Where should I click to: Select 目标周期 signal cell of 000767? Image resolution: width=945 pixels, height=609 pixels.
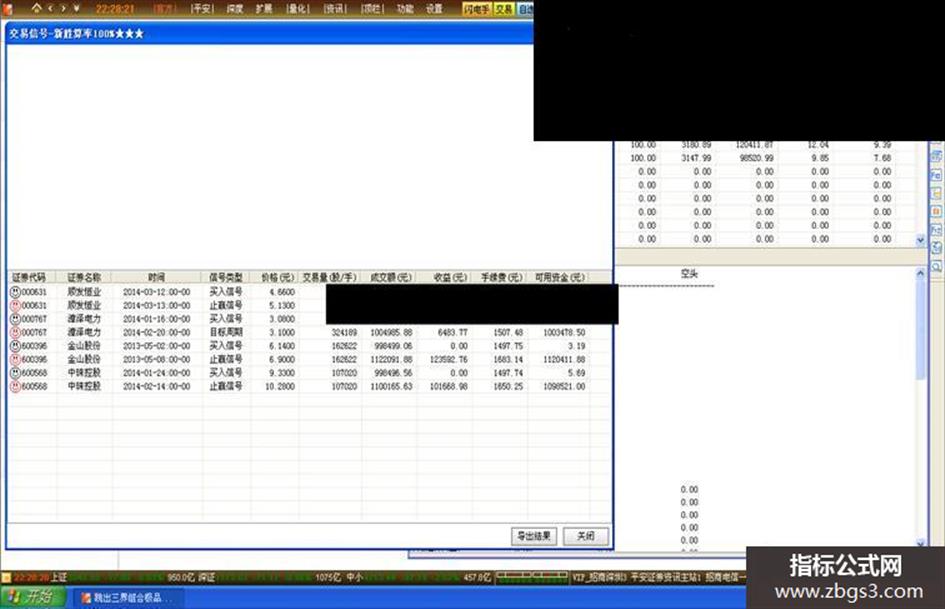[226, 332]
